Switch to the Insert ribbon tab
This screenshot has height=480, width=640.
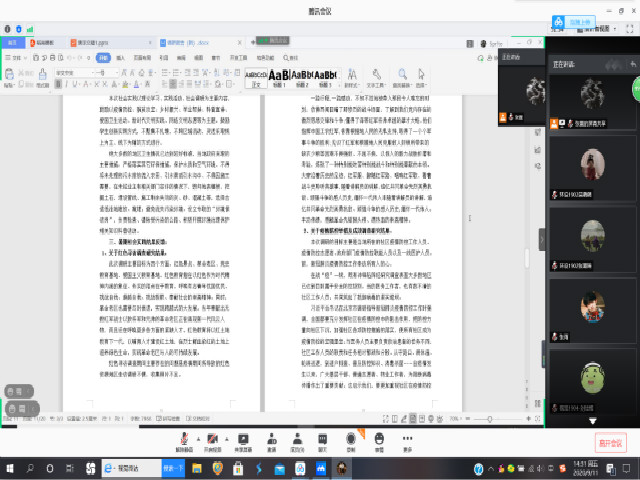click(x=120, y=58)
